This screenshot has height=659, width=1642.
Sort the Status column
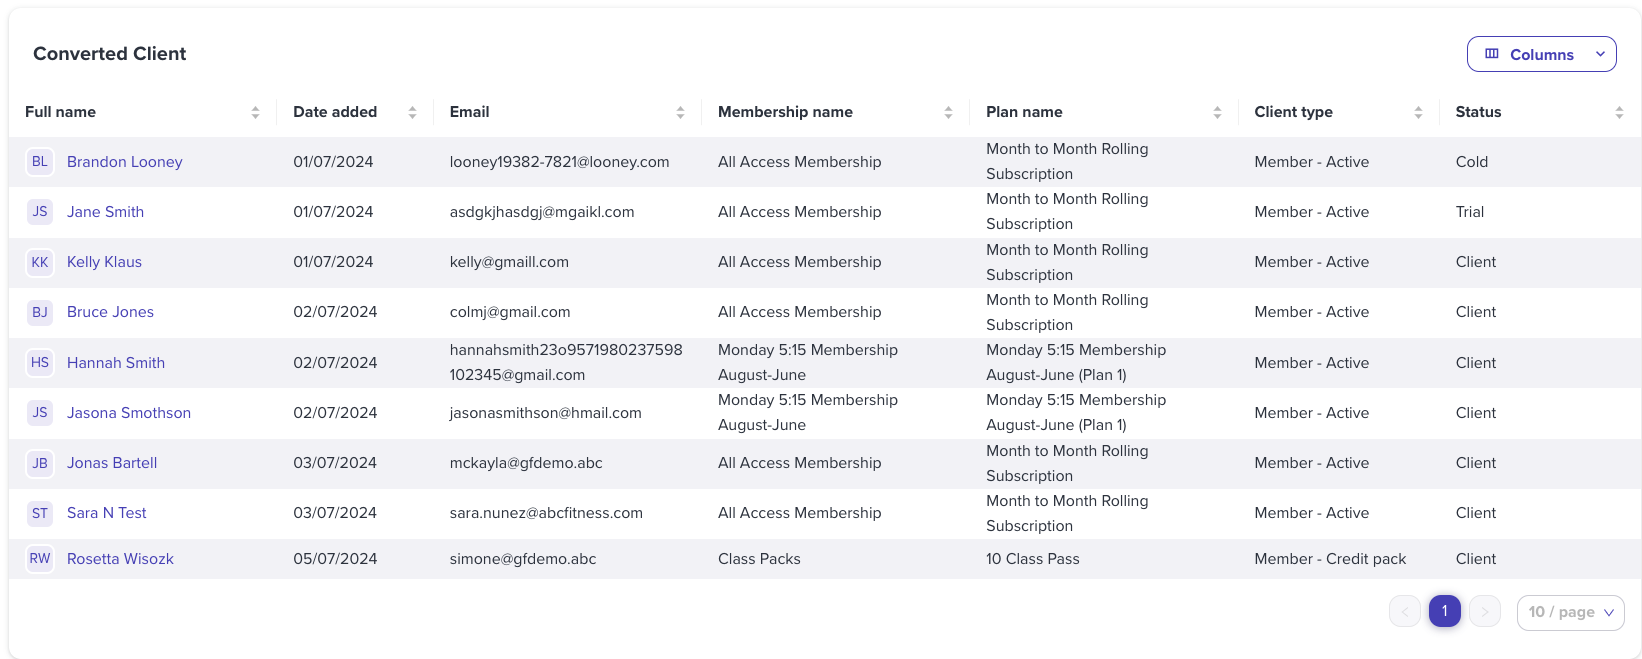pyautogui.click(x=1619, y=113)
